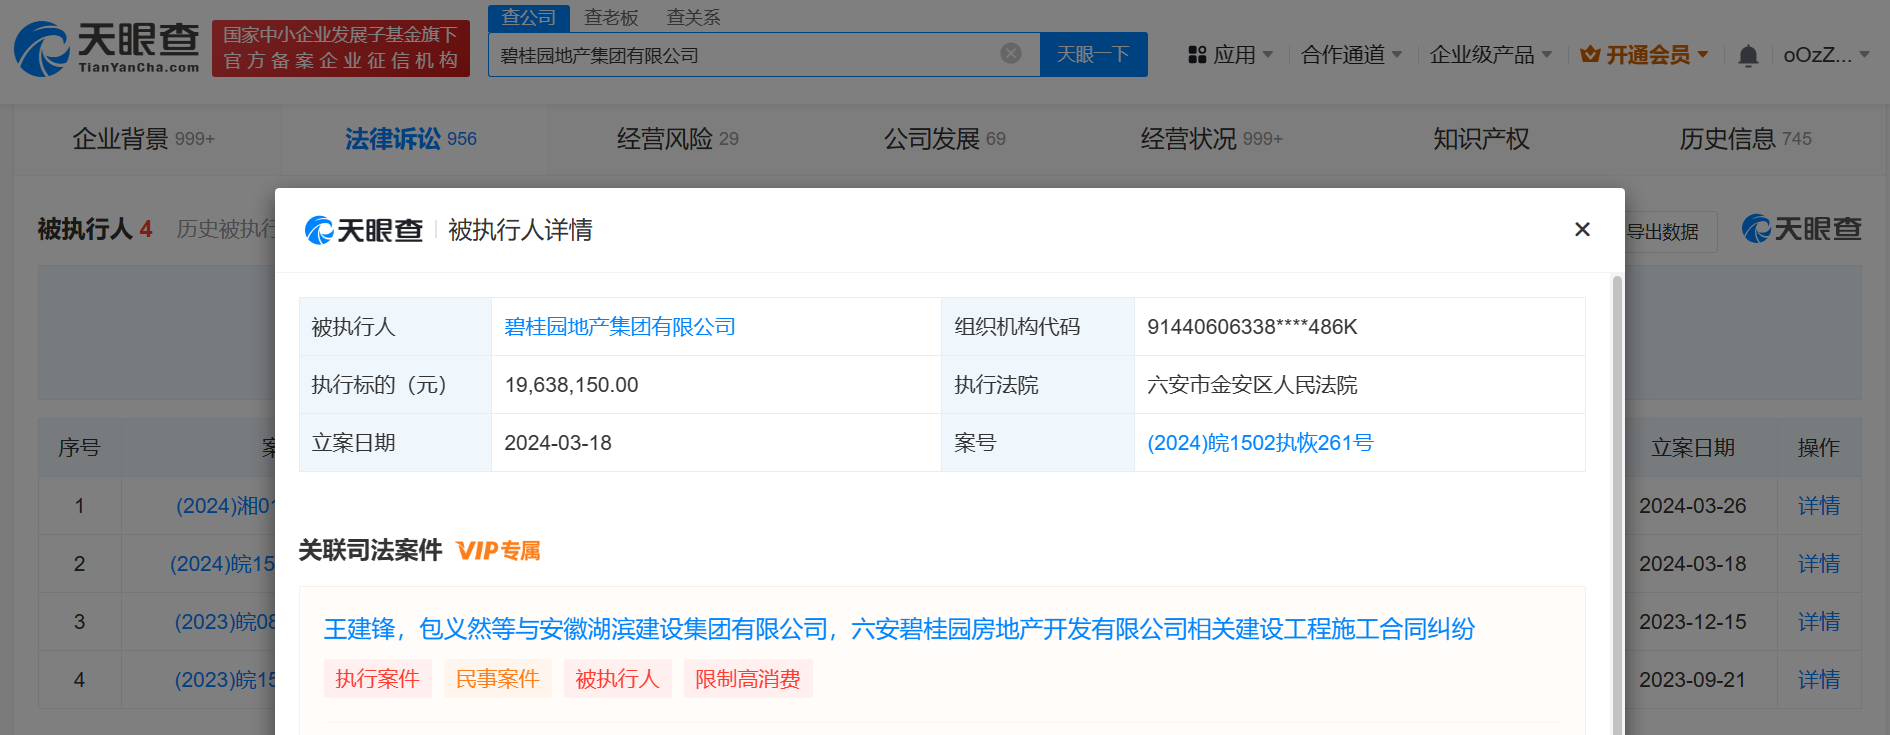Close the 被执行人详情 dialog
Screen dimensions: 1890x735
pos(1582,229)
